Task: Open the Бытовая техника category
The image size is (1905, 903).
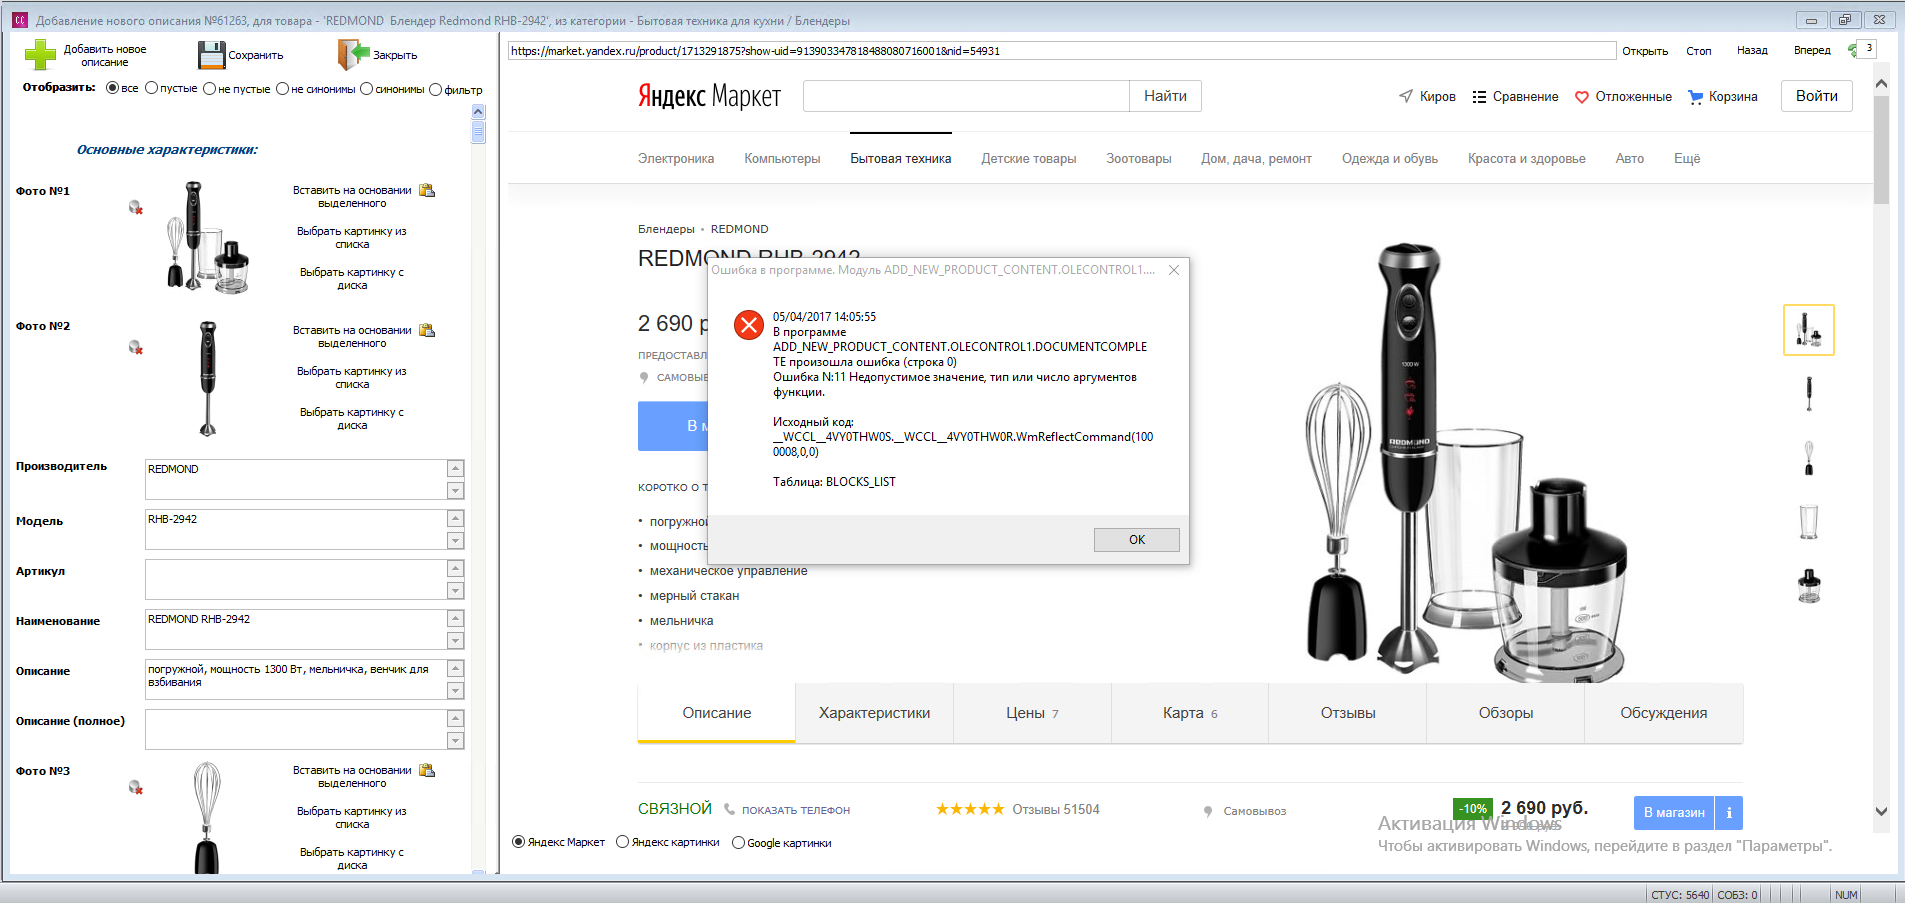Action: click(x=900, y=158)
